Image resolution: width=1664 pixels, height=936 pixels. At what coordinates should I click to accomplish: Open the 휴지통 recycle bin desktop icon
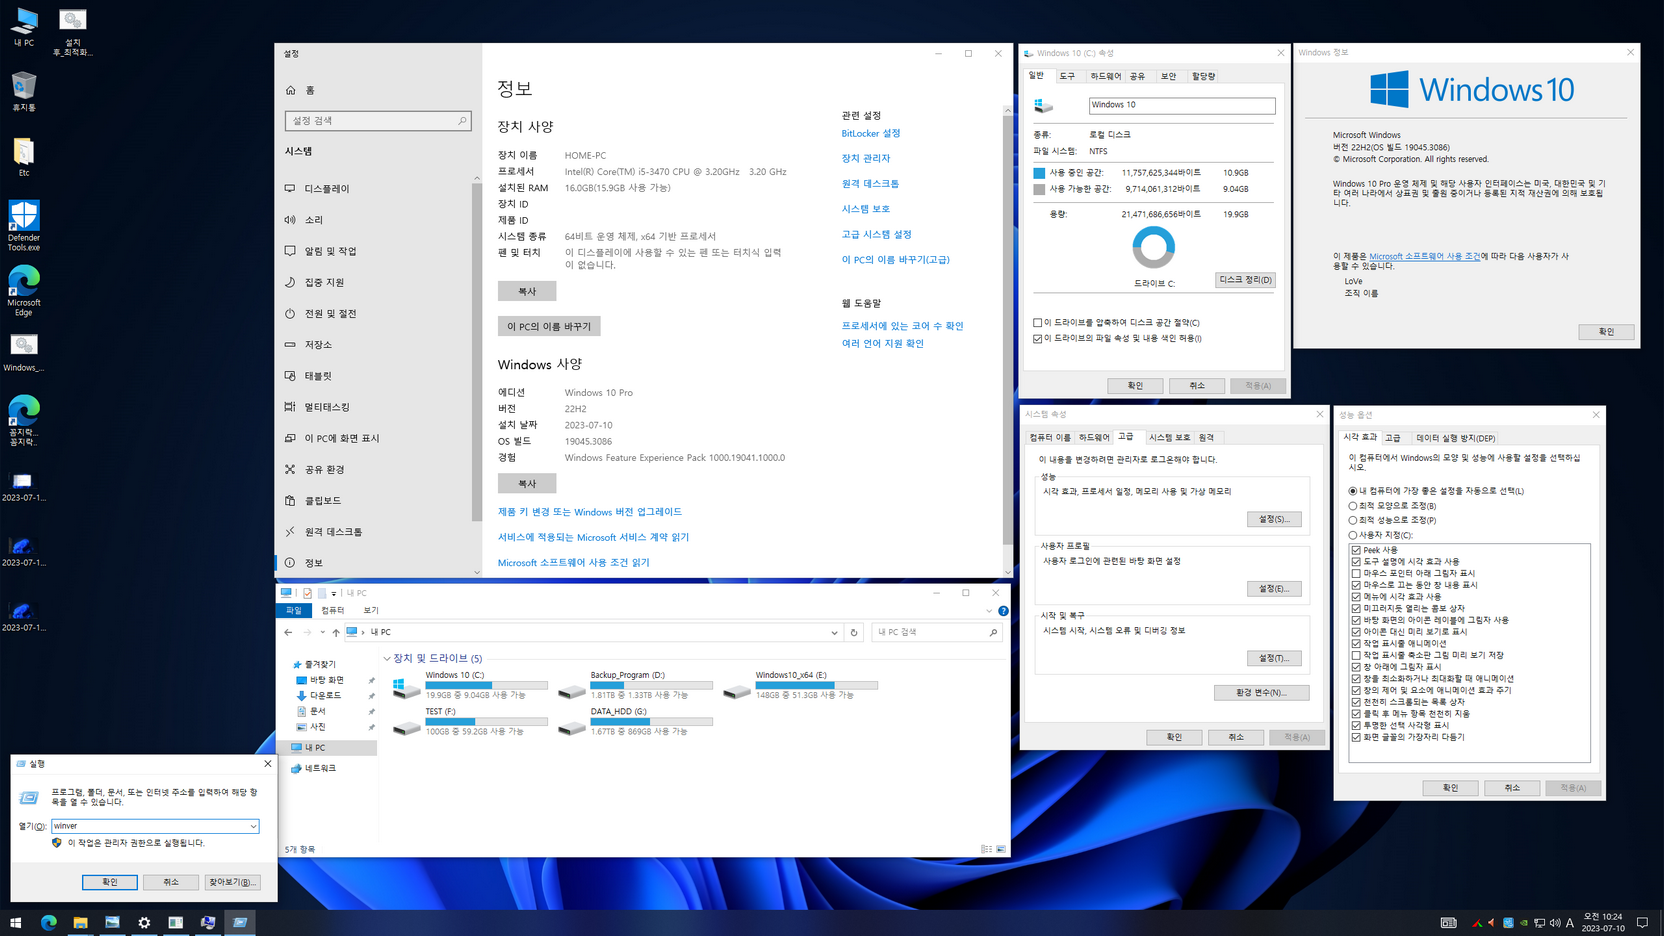click(23, 91)
